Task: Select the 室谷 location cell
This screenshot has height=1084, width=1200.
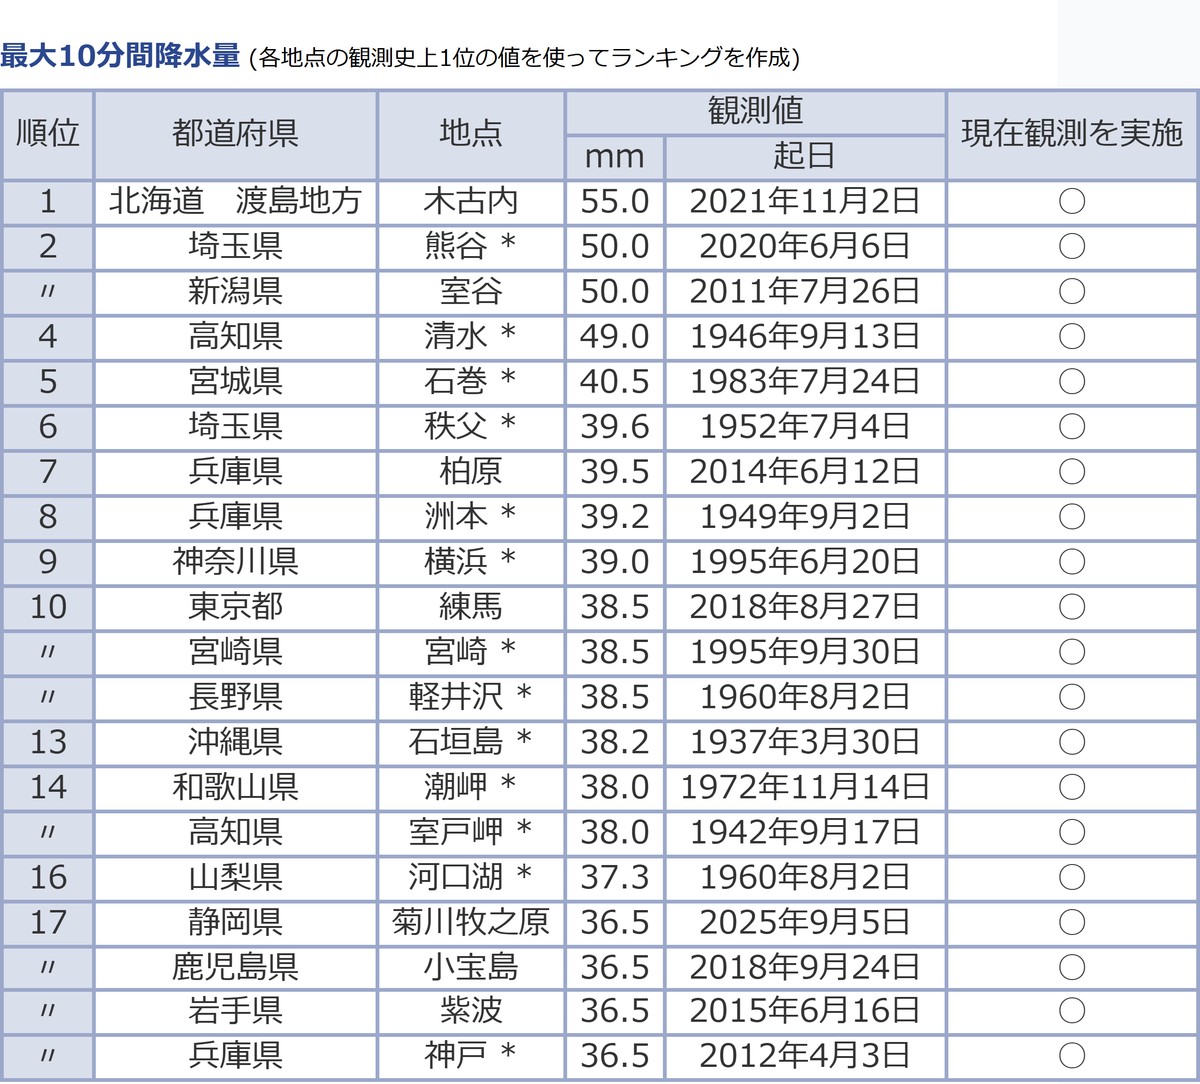Action: [471, 292]
